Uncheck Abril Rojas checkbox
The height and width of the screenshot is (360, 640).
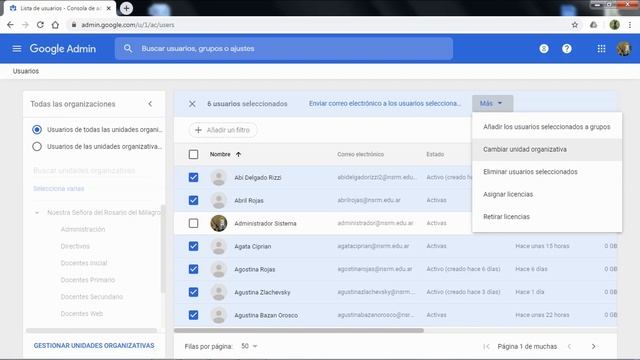pos(193,200)
